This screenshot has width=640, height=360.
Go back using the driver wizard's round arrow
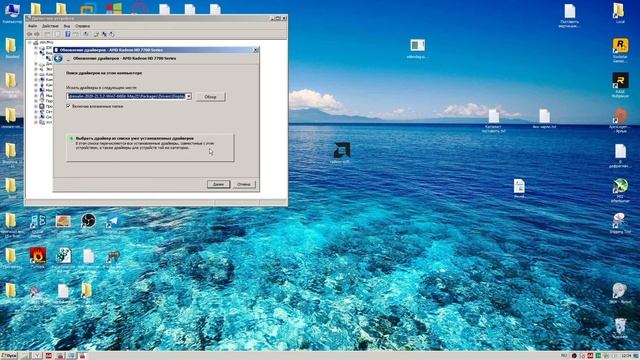pos(58,58)
